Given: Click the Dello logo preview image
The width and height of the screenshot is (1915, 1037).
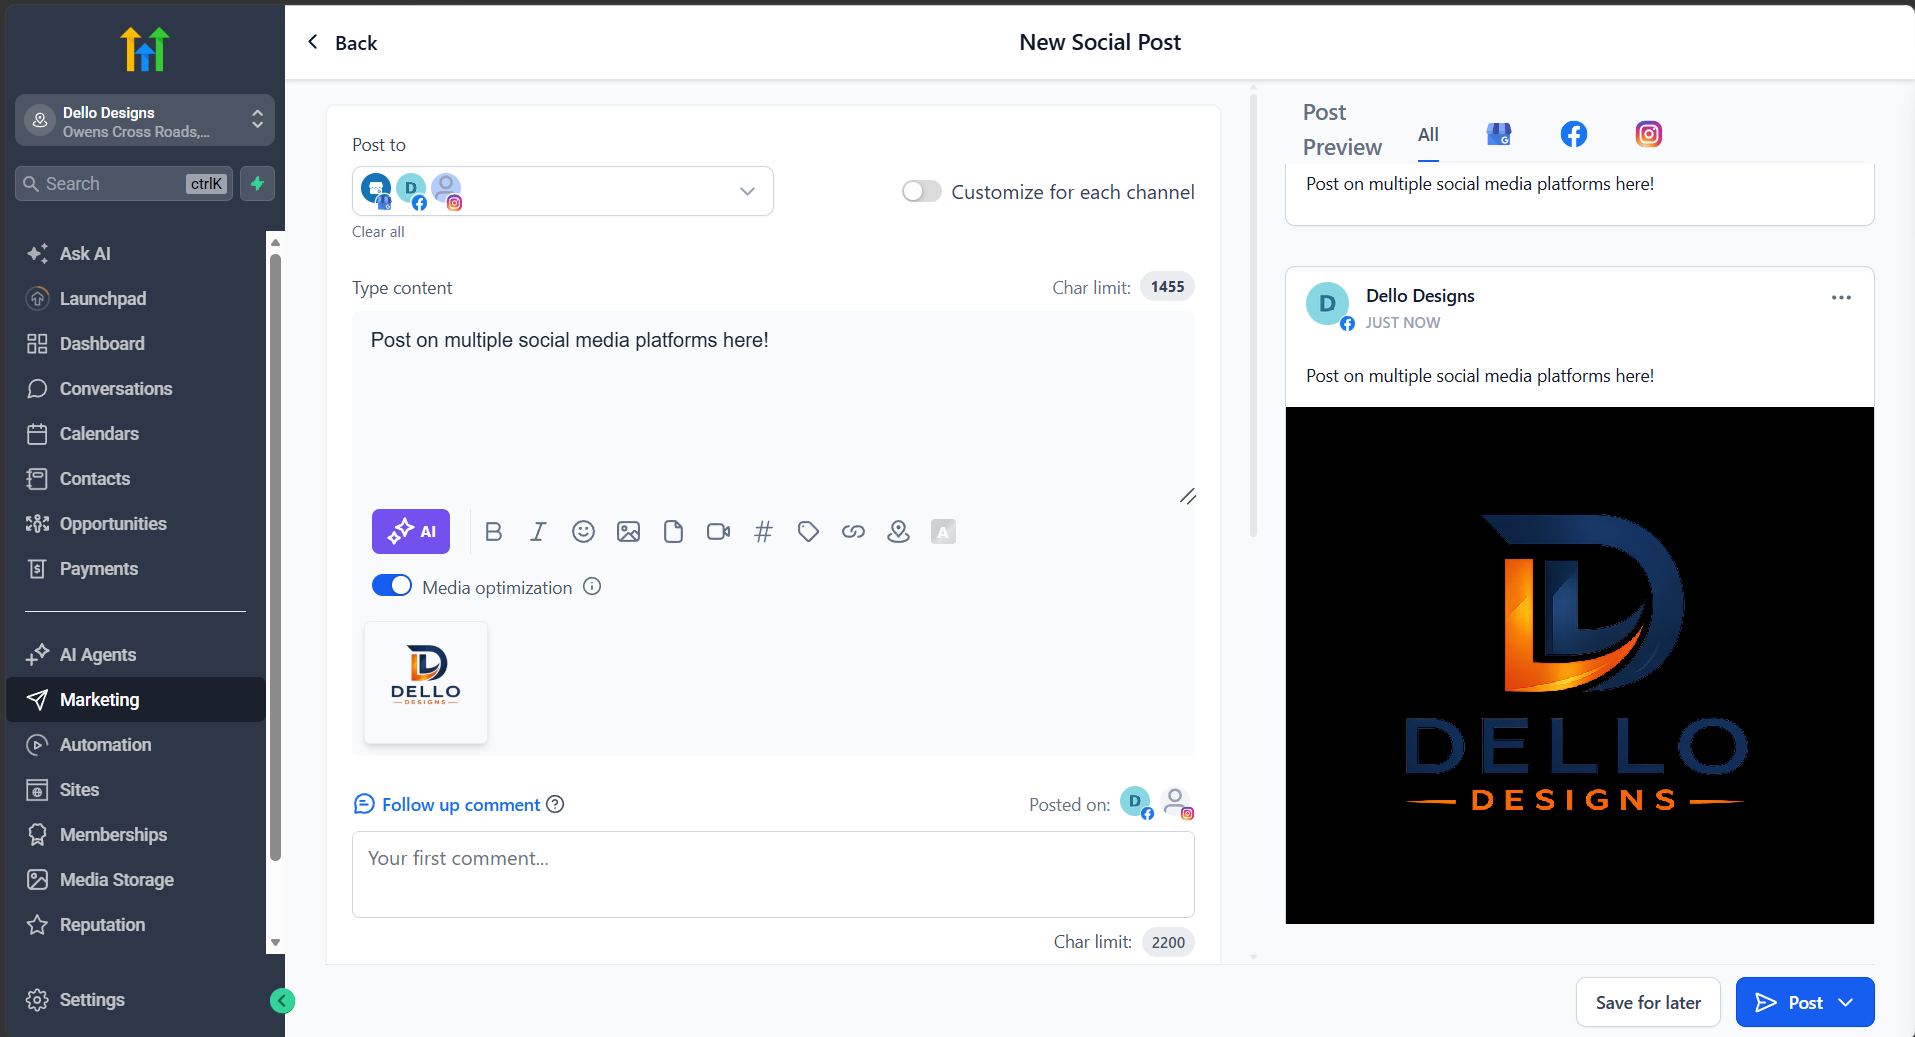Looking at the screenshot, I should 1579,665.
